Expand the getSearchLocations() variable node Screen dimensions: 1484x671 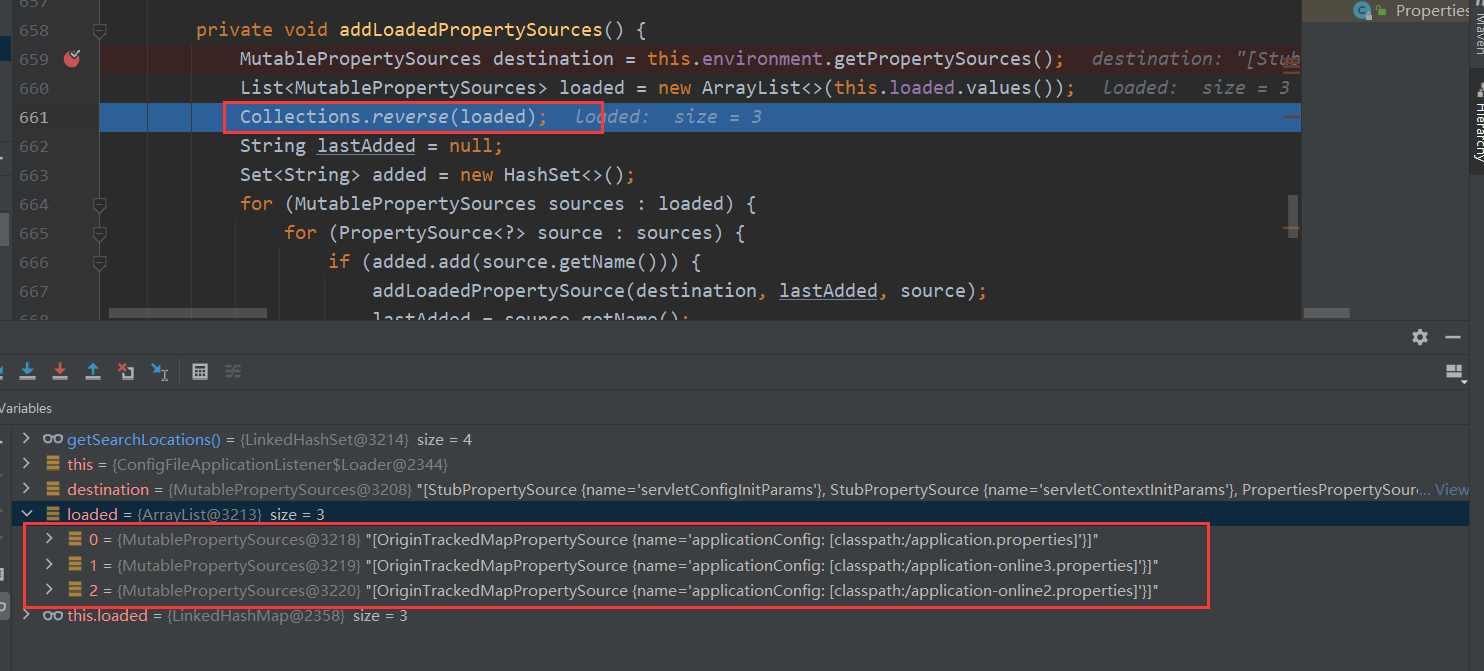coord(26,440)
